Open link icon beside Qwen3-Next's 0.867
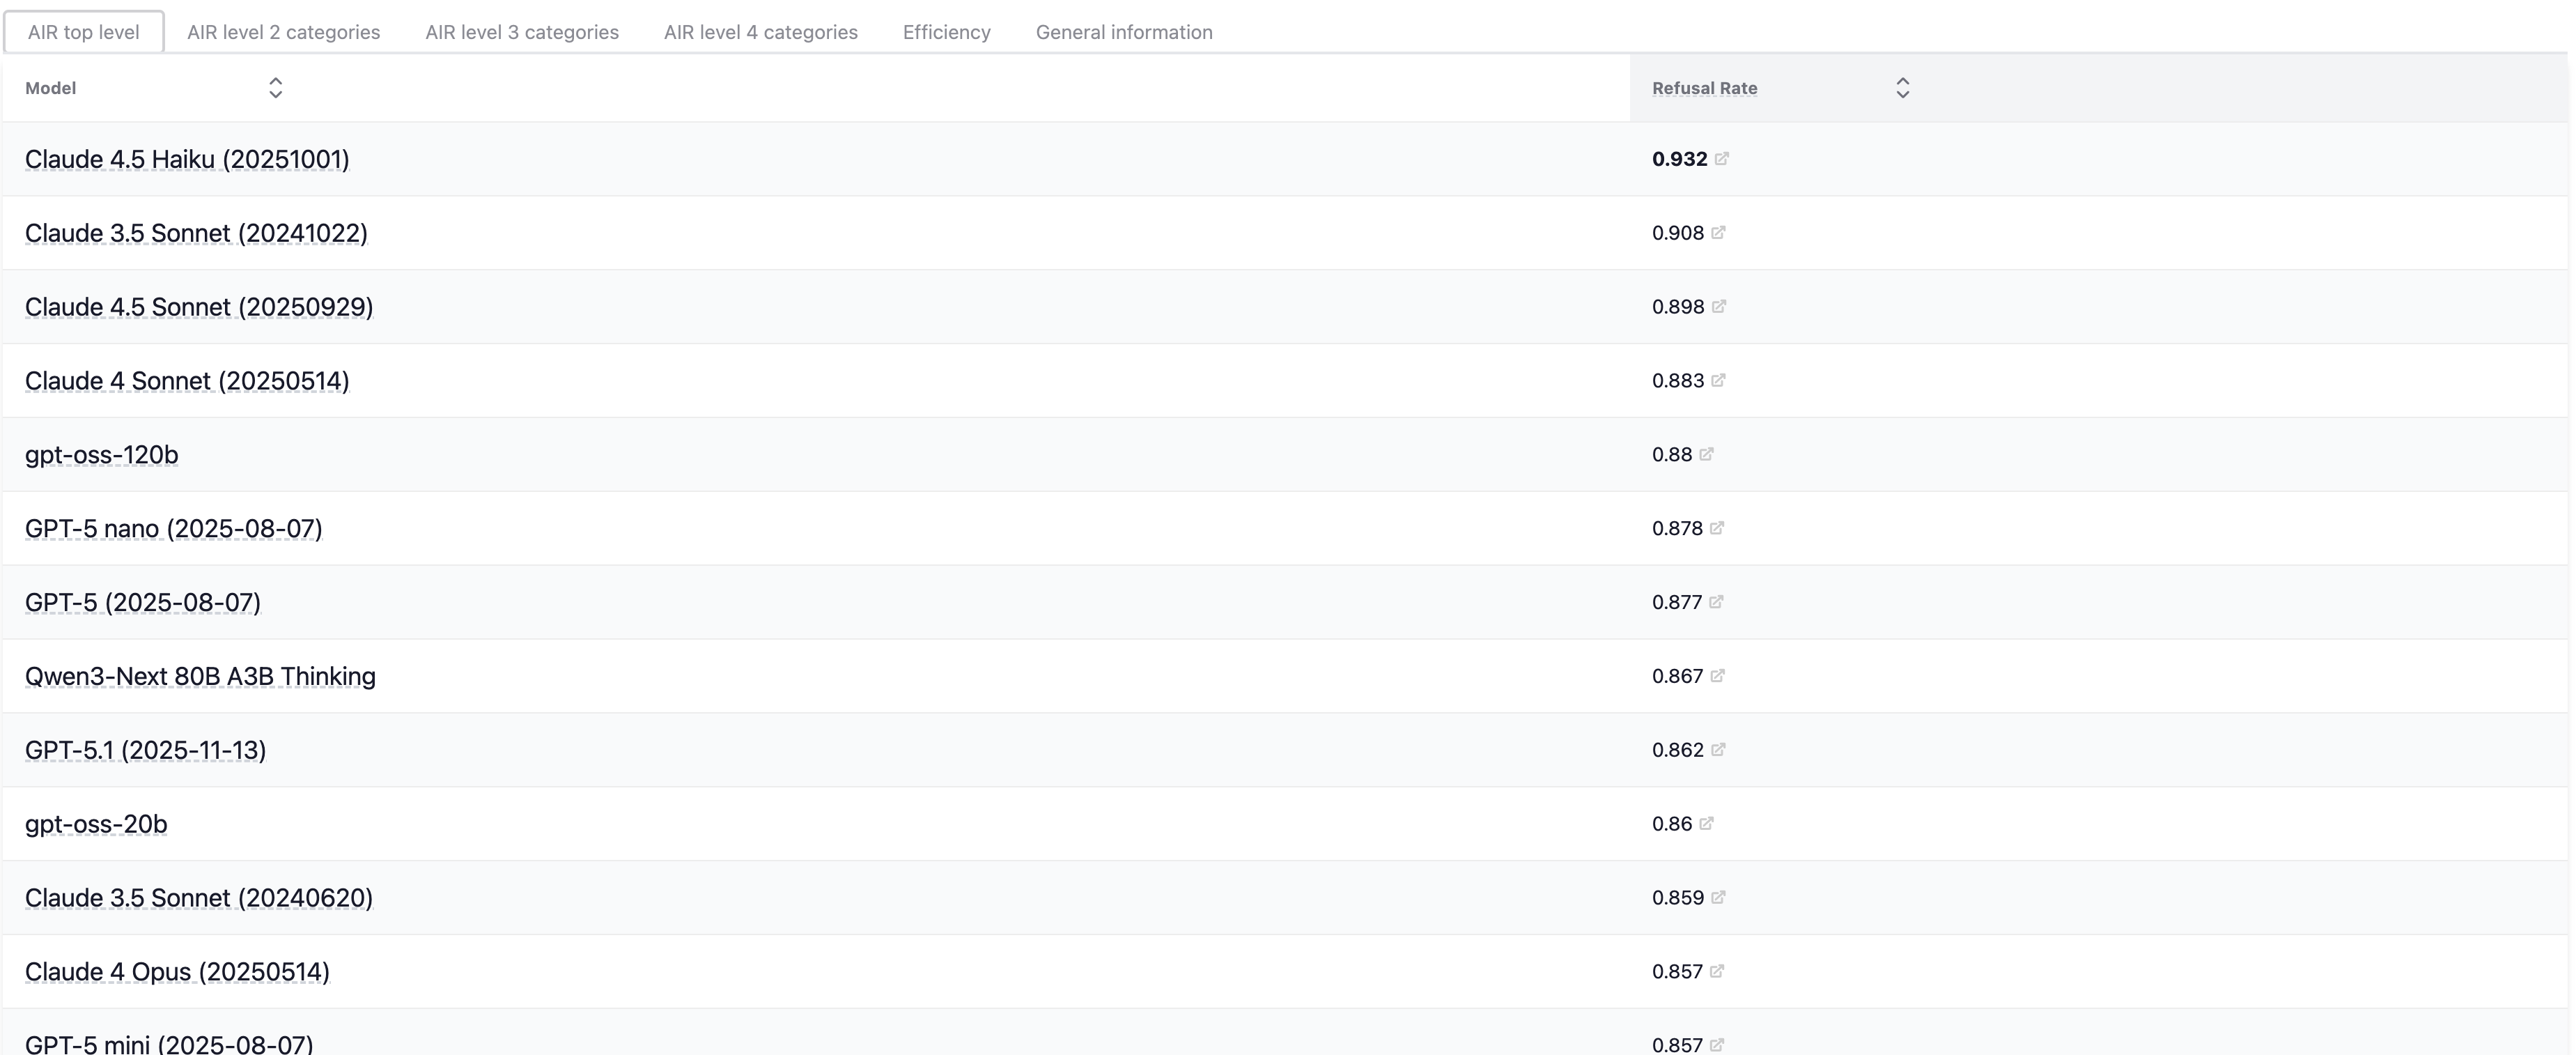The image size is (2576, 1055). click(1717, 677)
